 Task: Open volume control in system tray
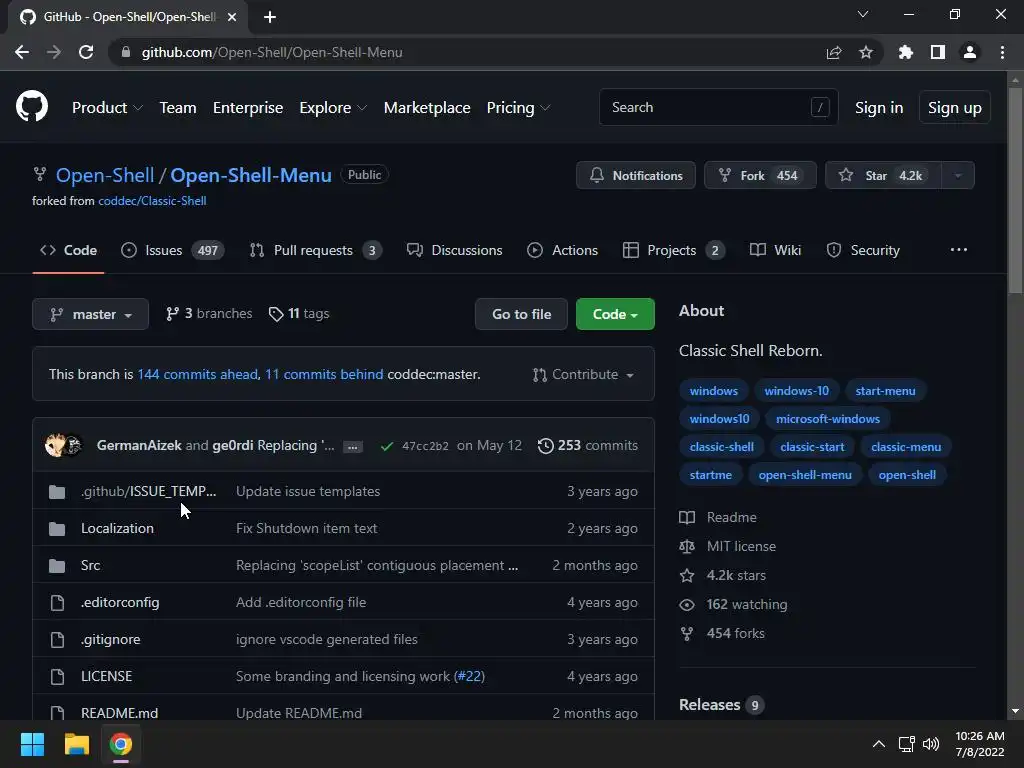(931, 744)
